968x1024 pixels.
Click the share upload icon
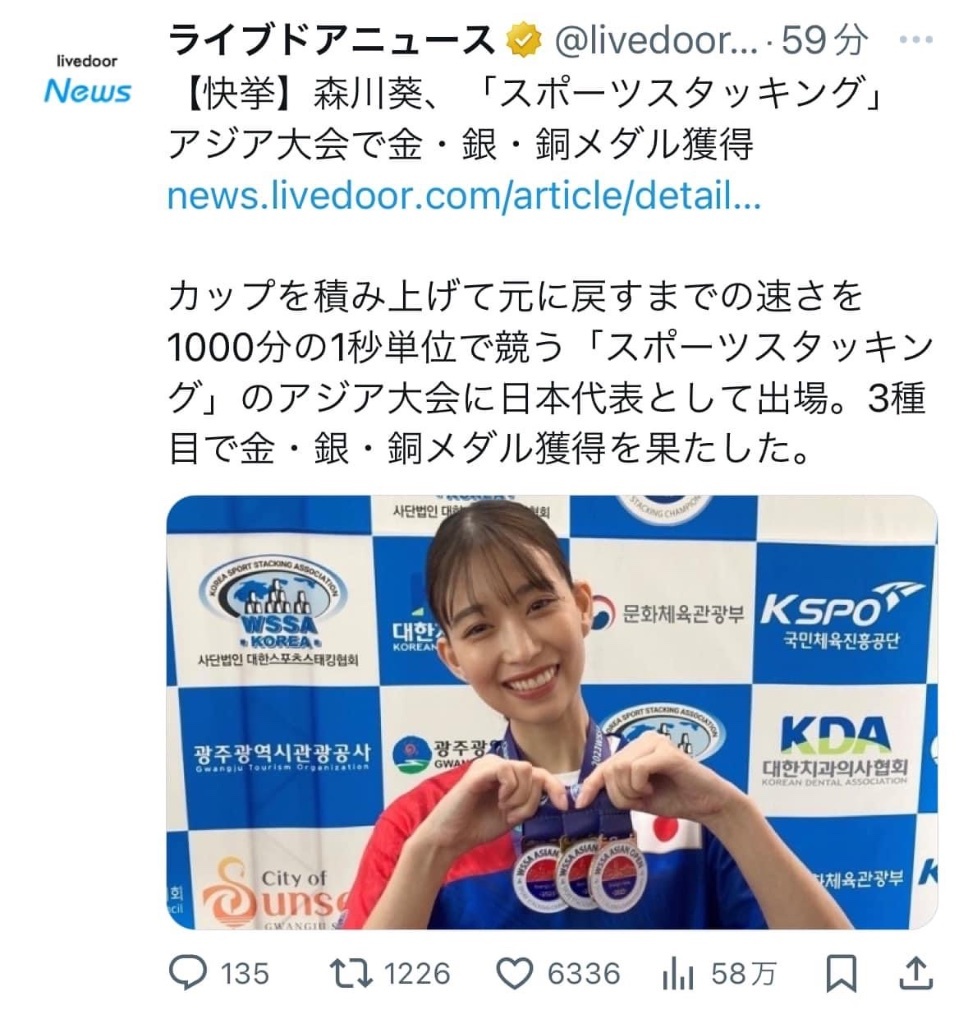pos(916,973)
